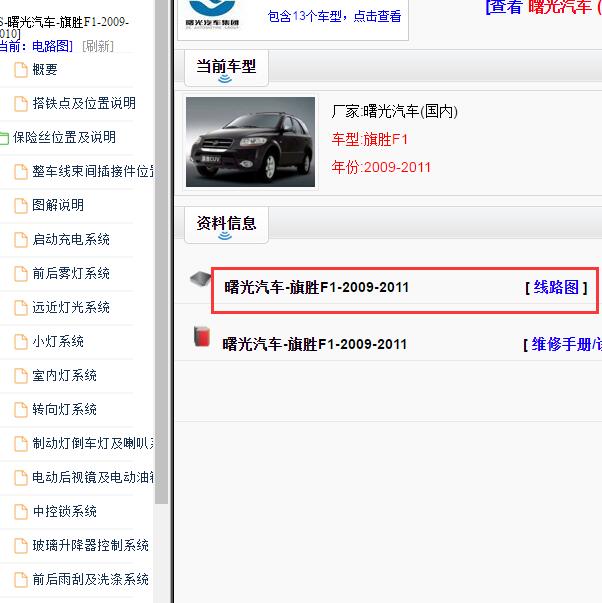Select 制动灯倒车灯及喇叭 tree item
Viewport: 602px width, 603px height.
tap(93, 443)
